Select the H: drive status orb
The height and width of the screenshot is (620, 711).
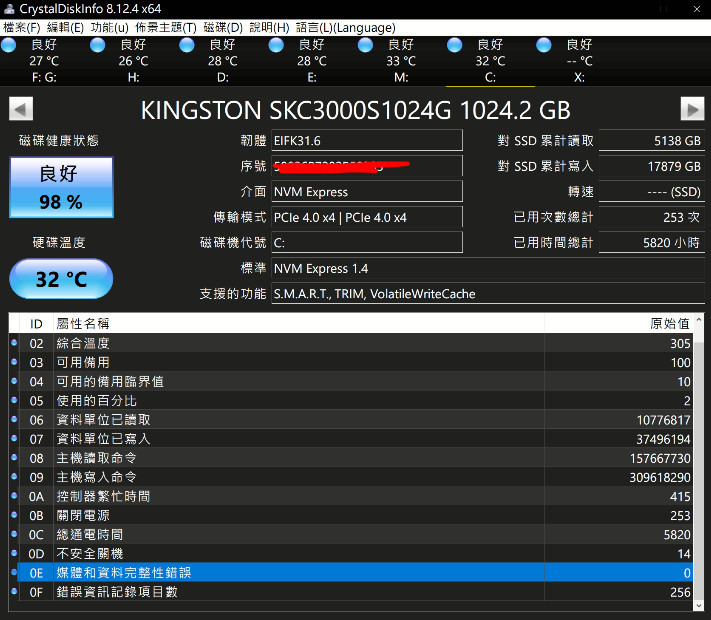[x=97, y=45]
